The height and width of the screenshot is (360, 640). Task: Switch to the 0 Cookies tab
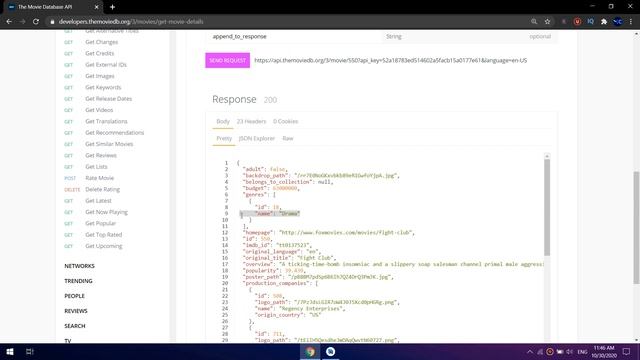[285, 121]
